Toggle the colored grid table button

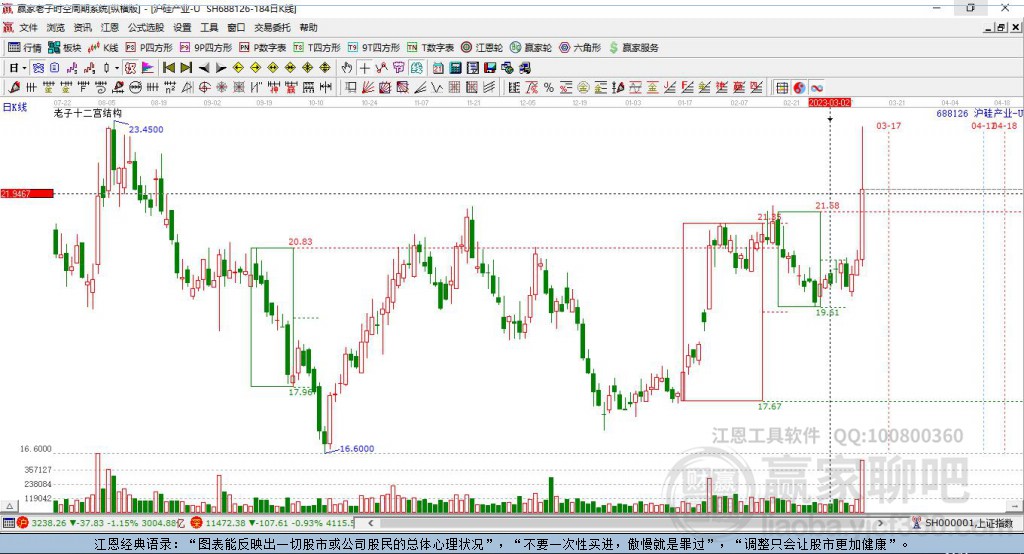[x=780, y=88]
